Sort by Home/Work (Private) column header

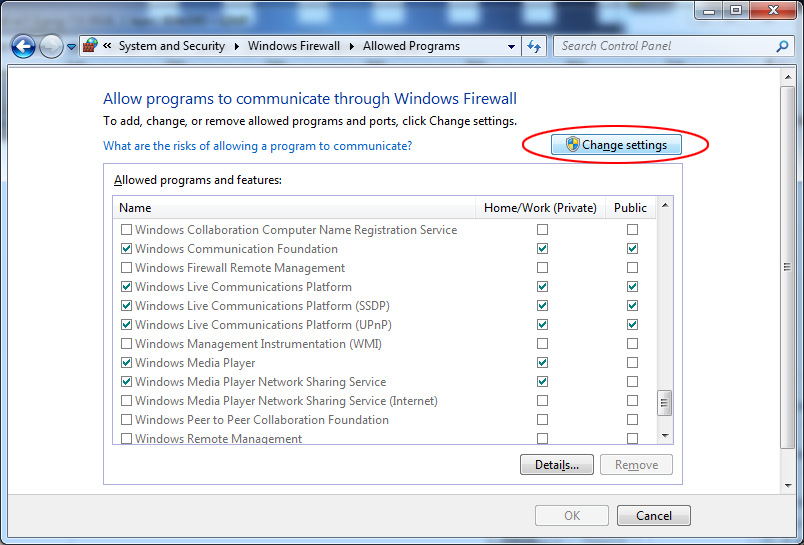tap(540, 208)
